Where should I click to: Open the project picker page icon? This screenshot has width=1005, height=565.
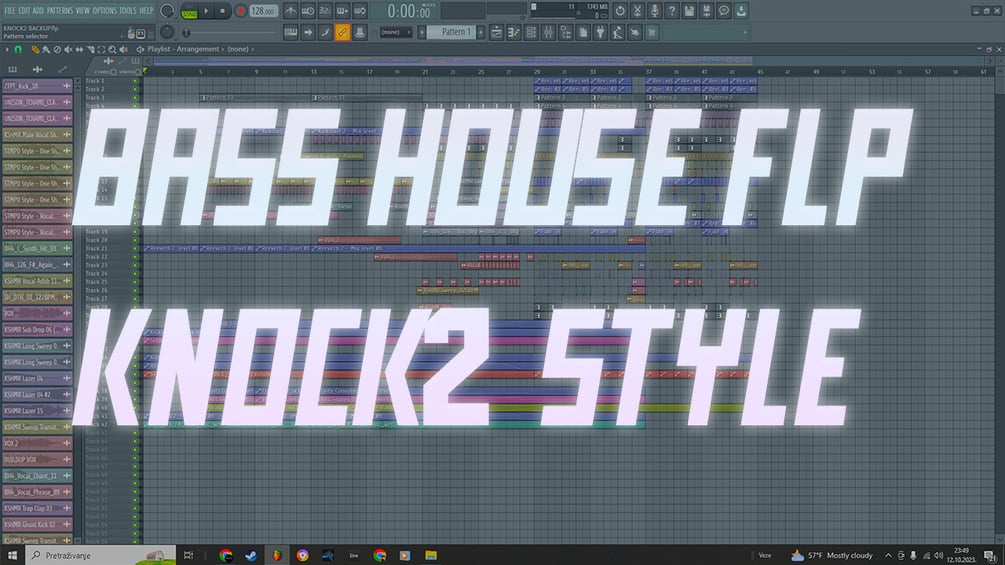point(583,32)
